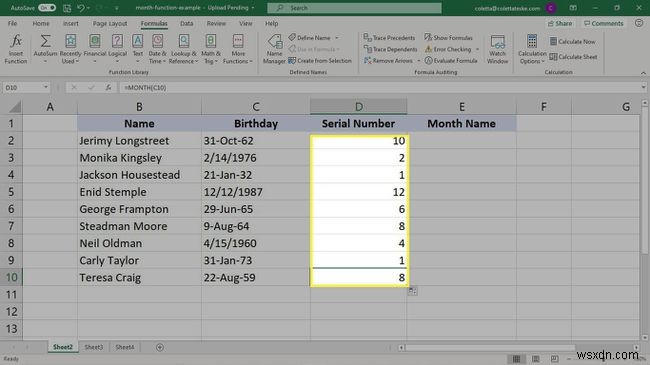Image resolution: width=650 pixels, height=365 pixels.
Task: Click Evaluate Formula
Action: coord(451,61)
